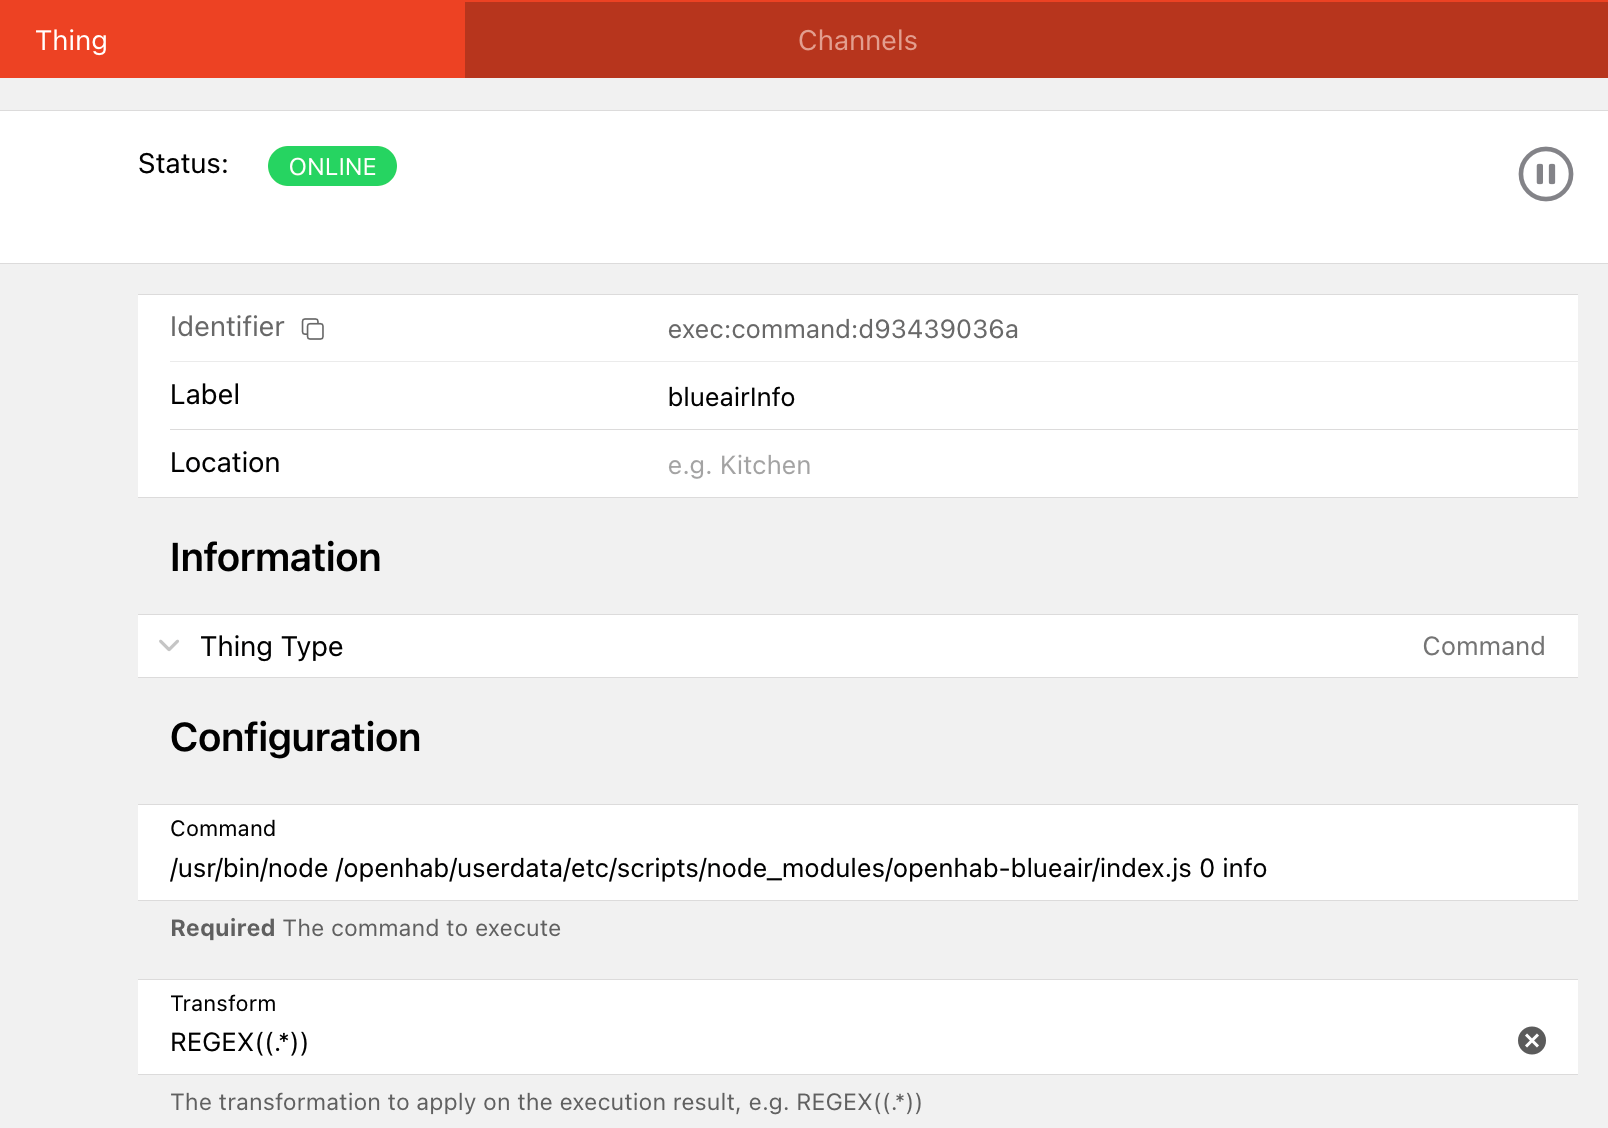Select the exec:command identifier value

842,329
